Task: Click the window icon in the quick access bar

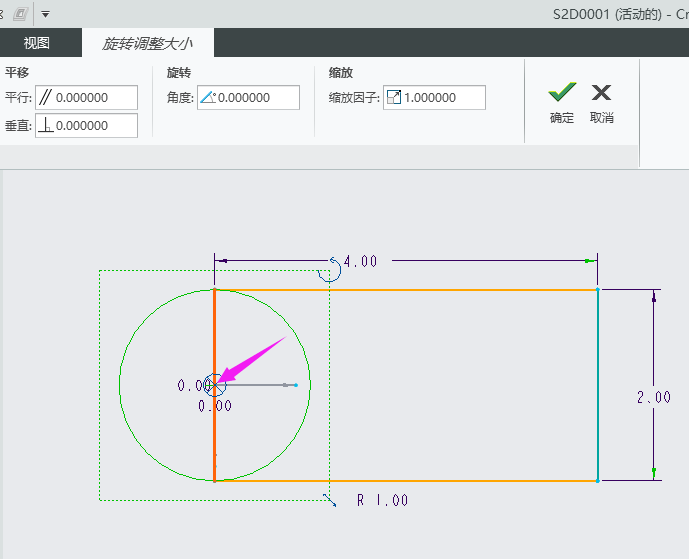Action: [20, 15]
